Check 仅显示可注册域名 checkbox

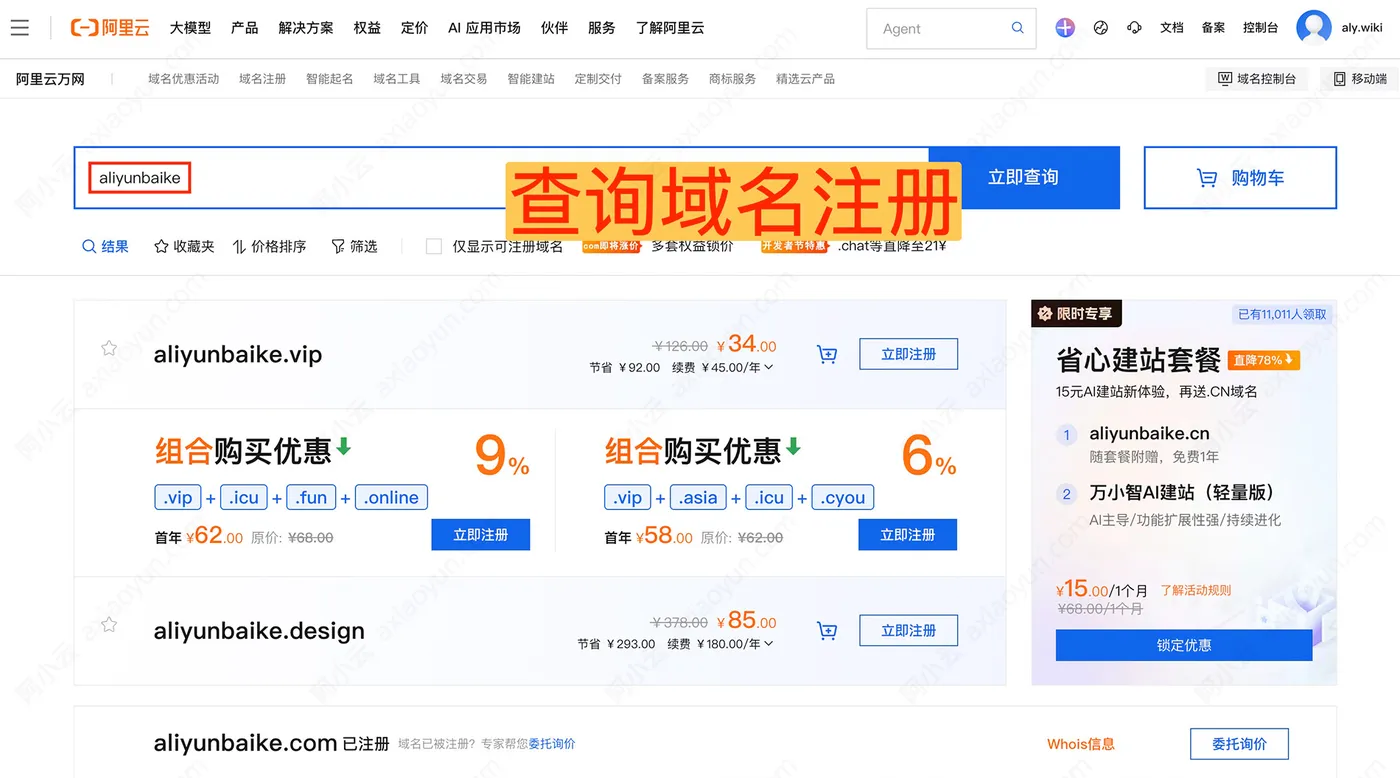coord(434,246)
